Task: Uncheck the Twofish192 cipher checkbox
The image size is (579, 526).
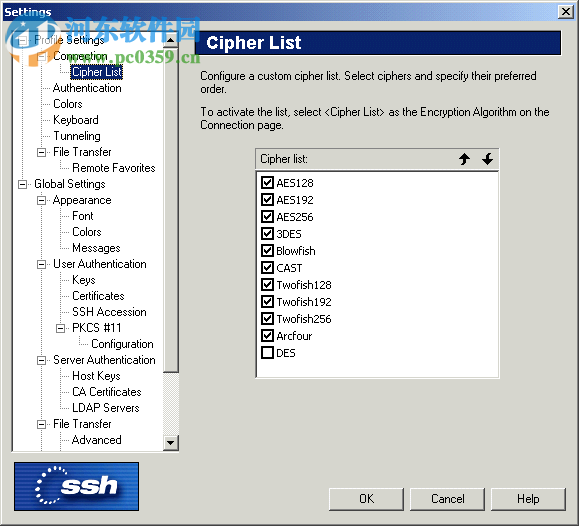Action: coord(267,301)
